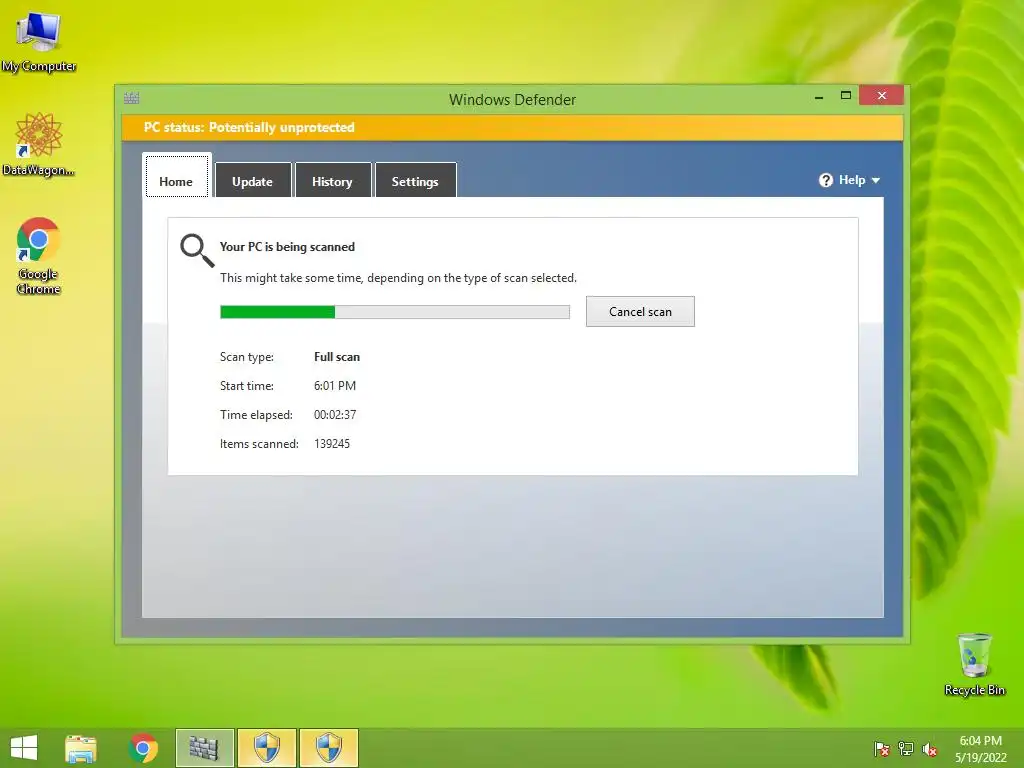Click the Start time 6:01 PM value
Viewport: 1024px width, 768px height.
(334, 386)
